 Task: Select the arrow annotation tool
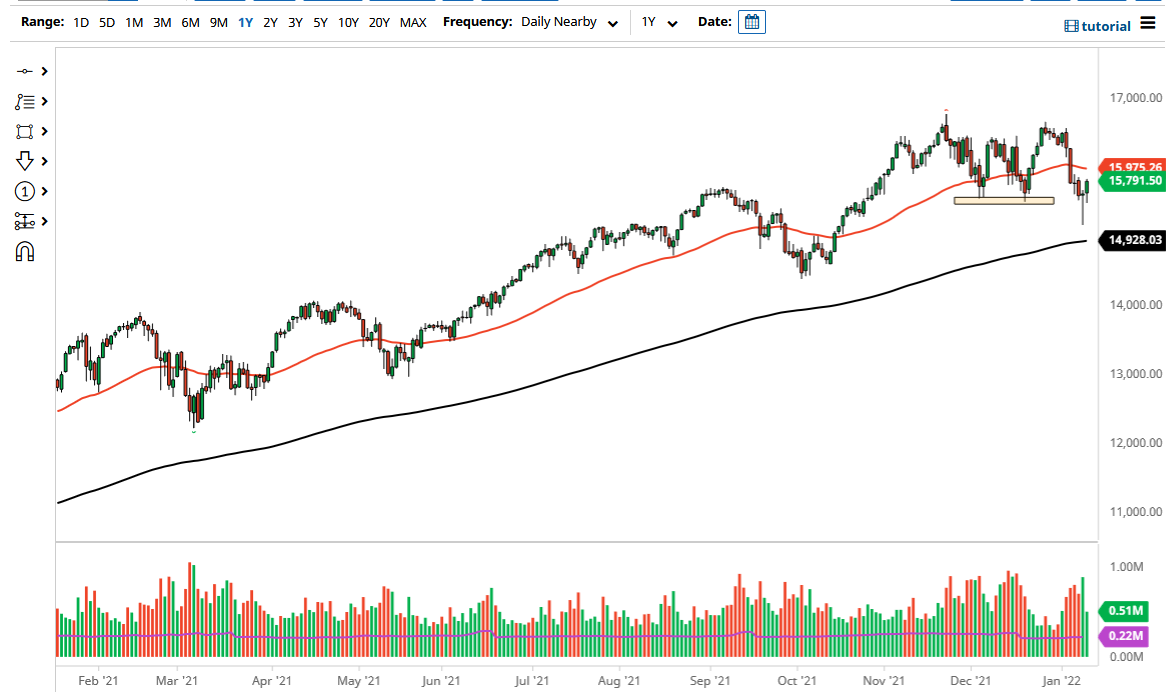tap(26, 160)
